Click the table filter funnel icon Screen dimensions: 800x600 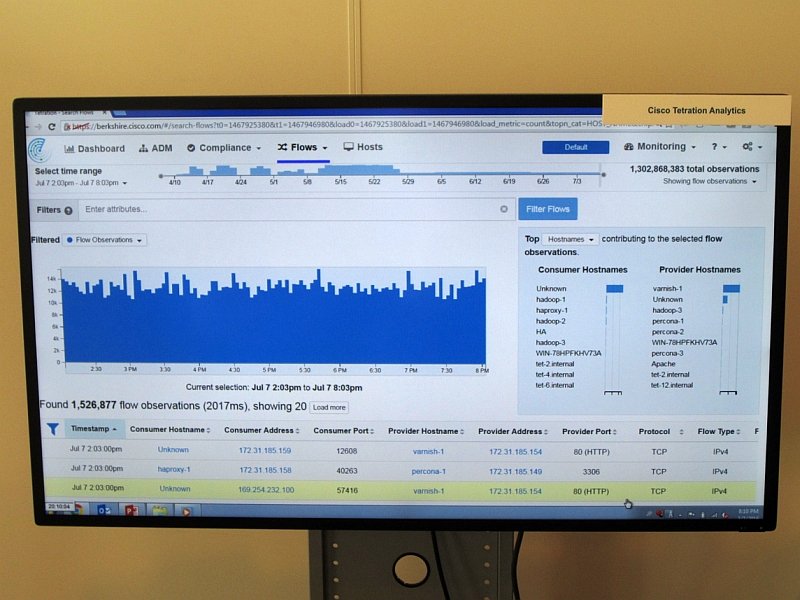(53, 429)
